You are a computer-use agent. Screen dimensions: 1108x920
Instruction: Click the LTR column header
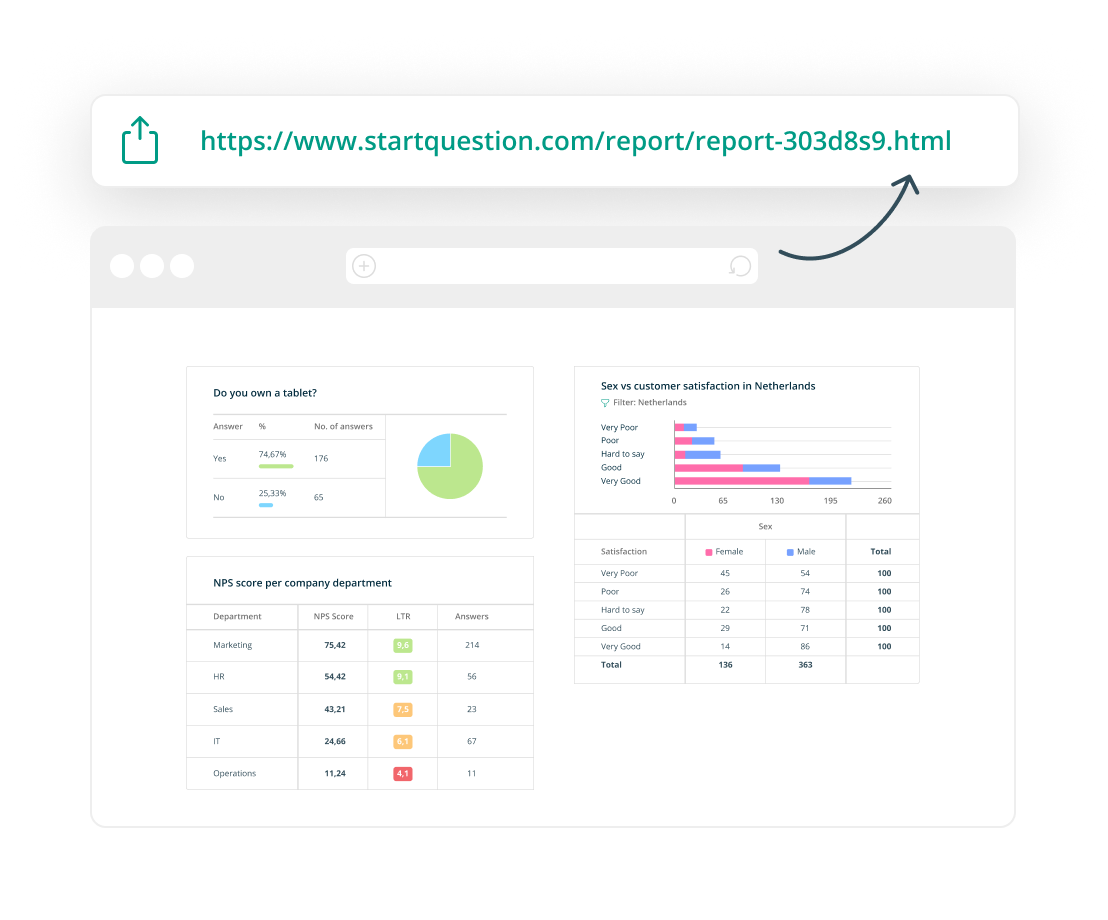pyautogui.click(x=403, y=617)
